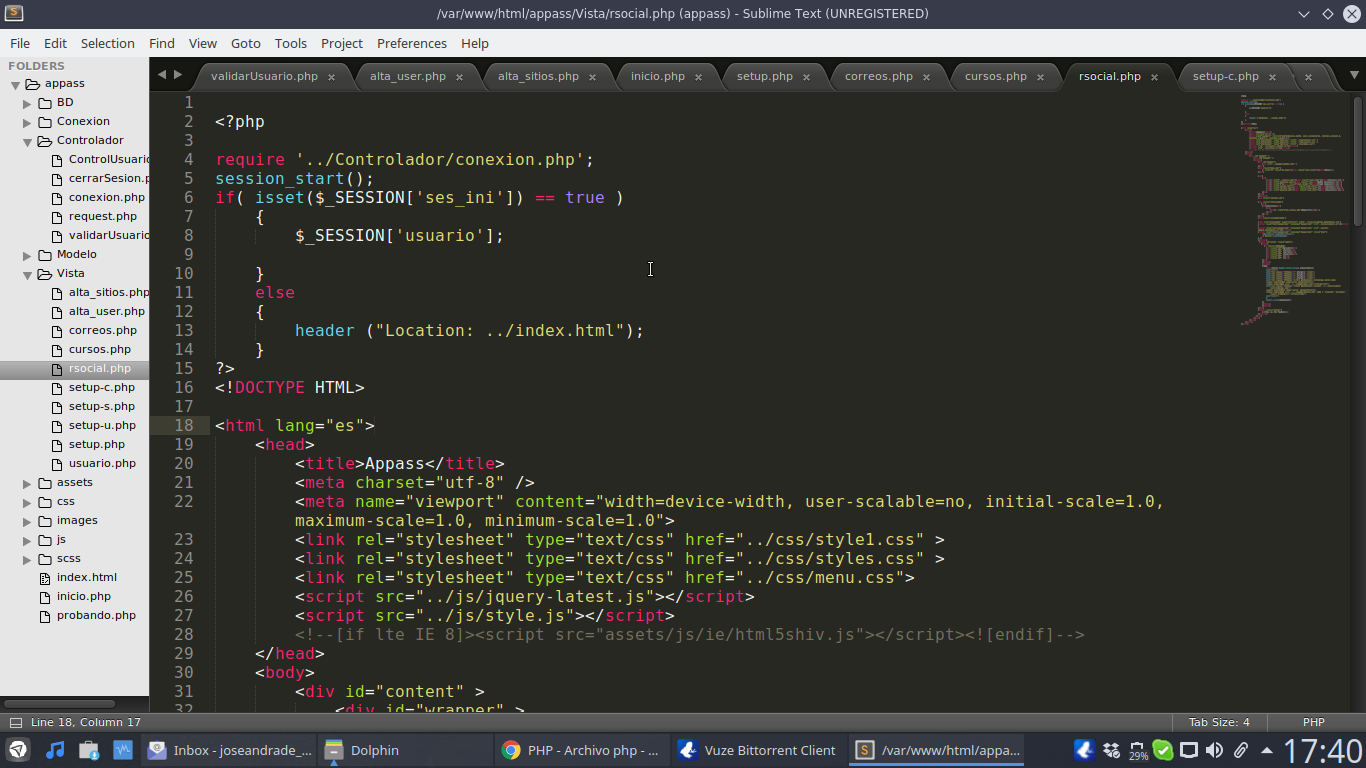The image size is (1366, 768).
Task: Click the display tray icon
Action: pyautogui.click(x=1189, y=750)
